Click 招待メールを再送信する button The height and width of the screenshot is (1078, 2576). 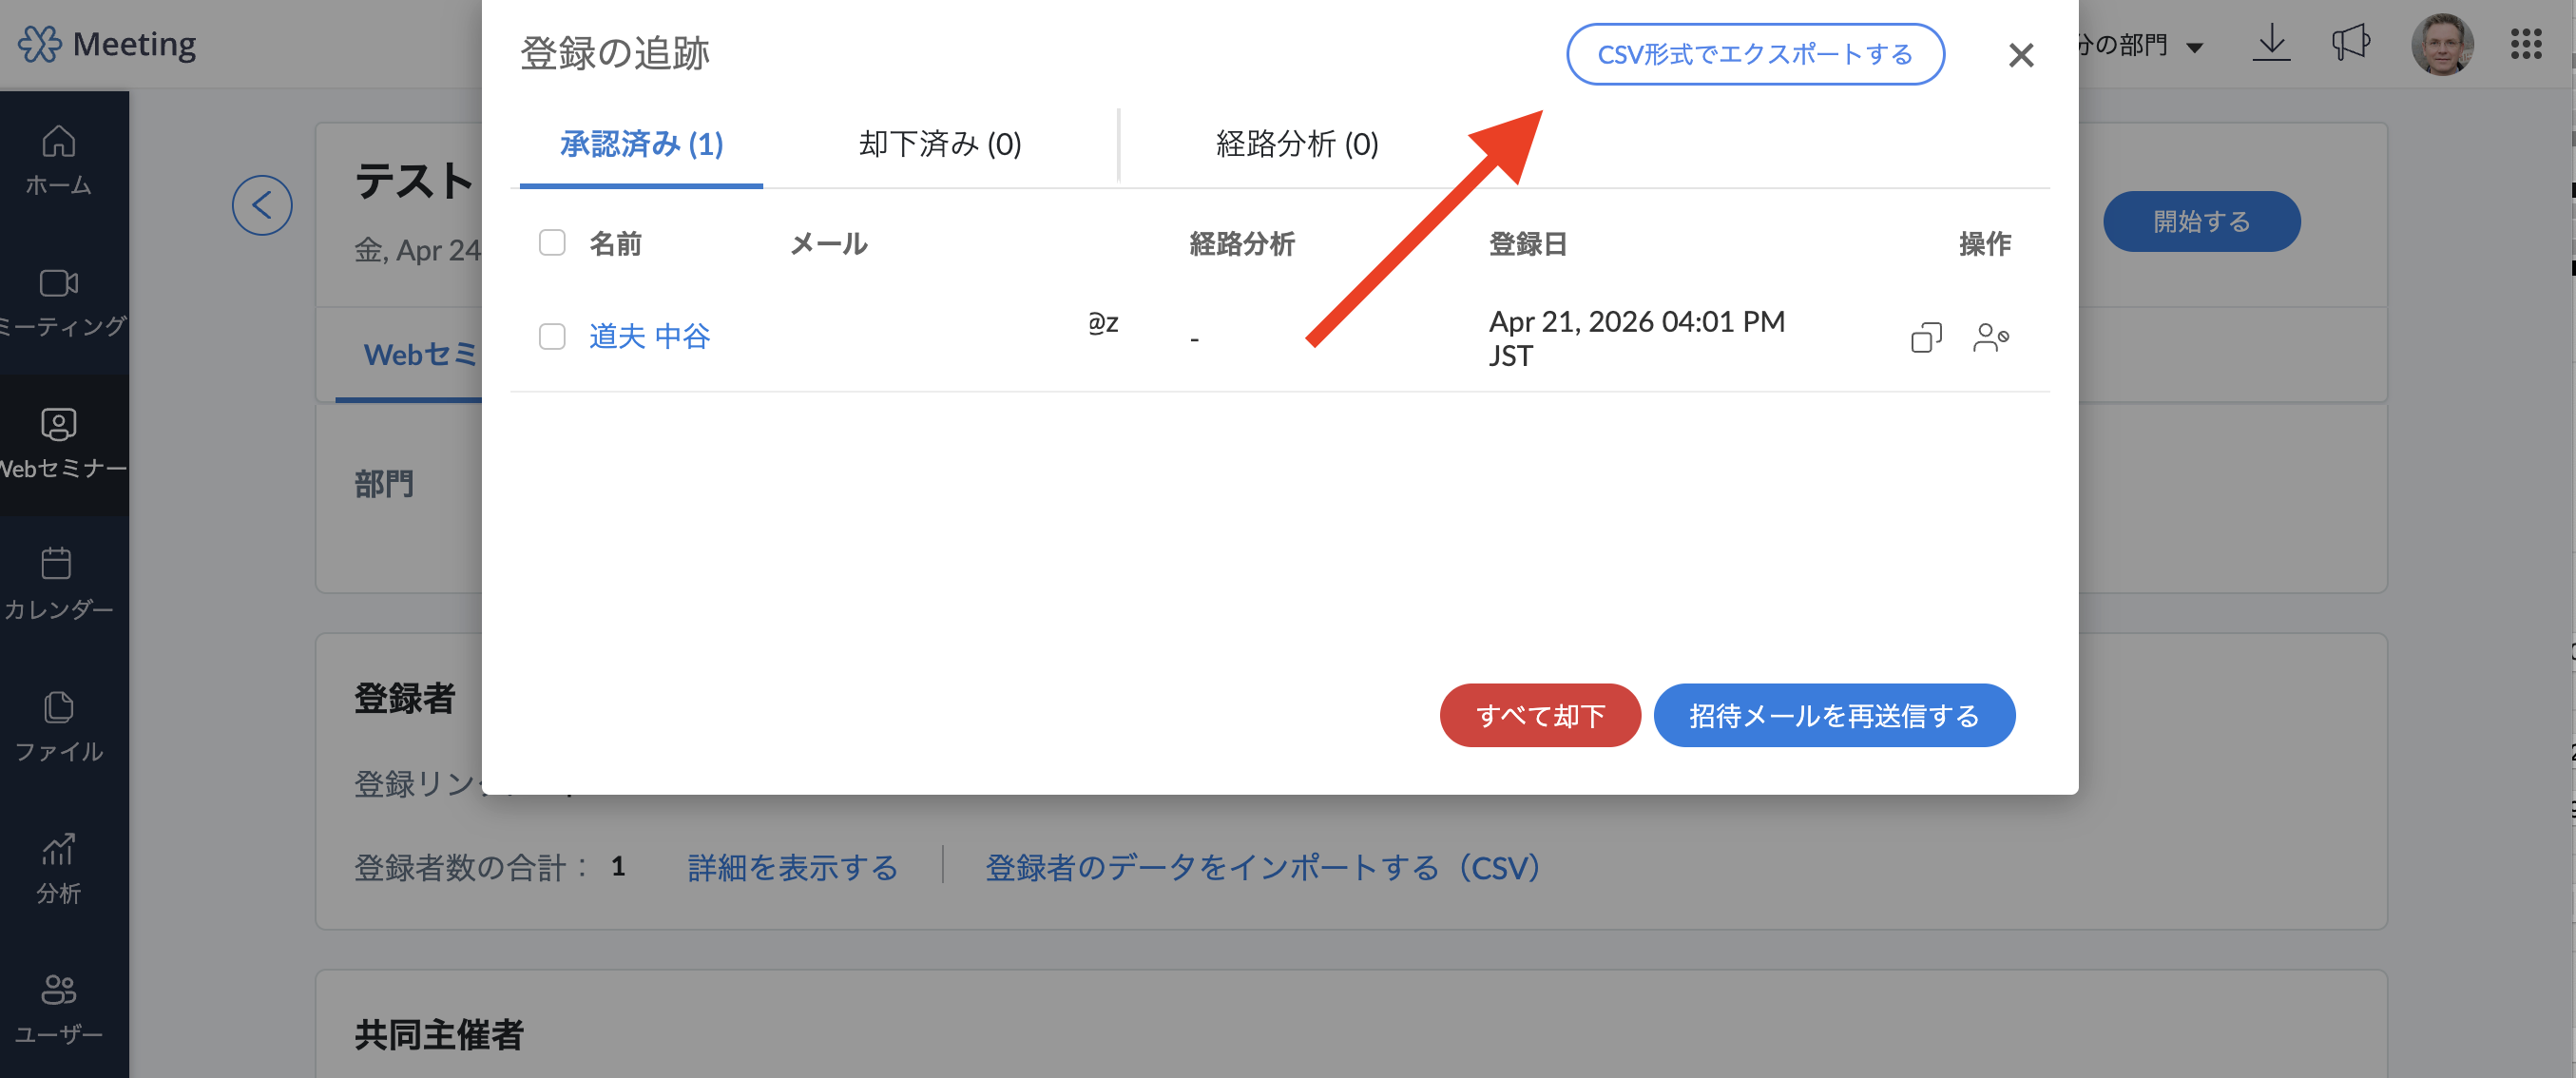tap(1833, 715)
